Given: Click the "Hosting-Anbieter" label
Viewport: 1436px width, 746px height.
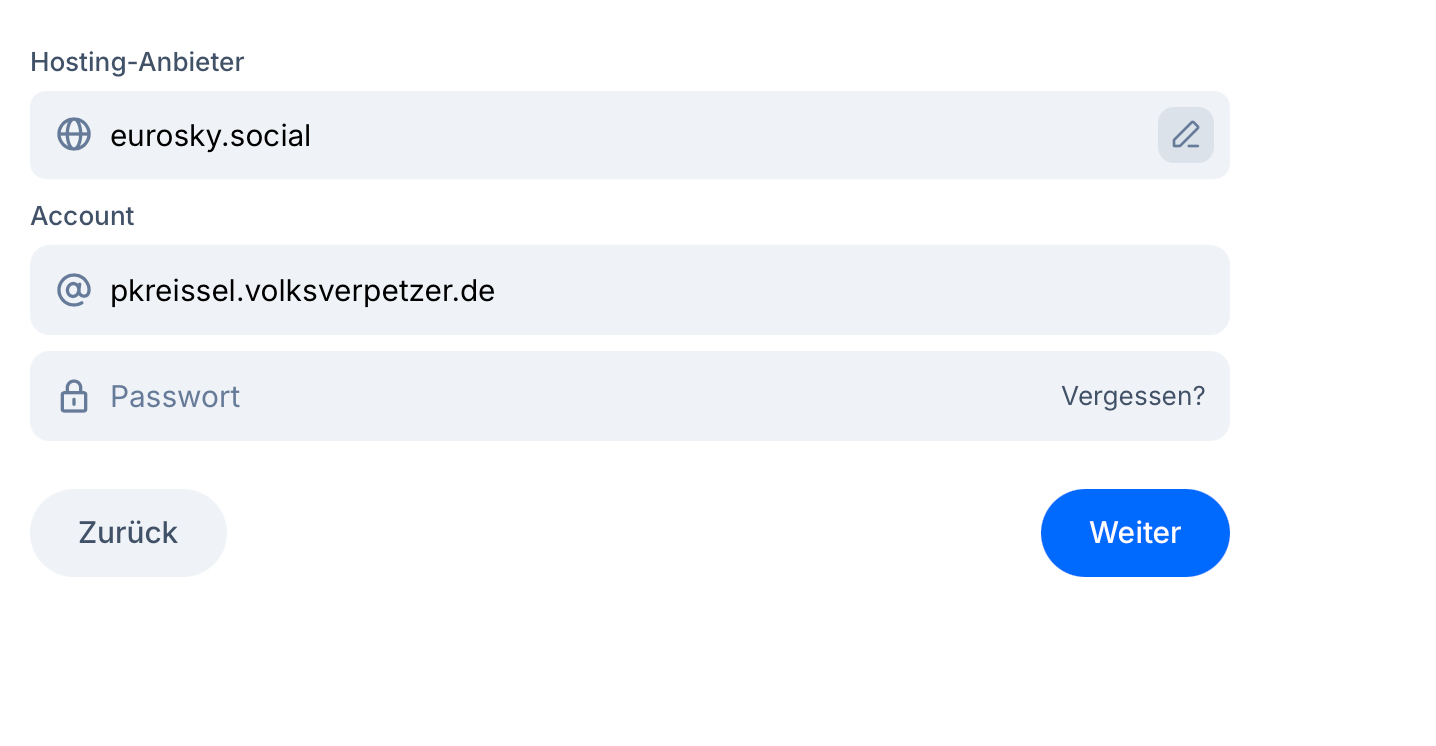Looking at the screenshot, I should pyautogui.click(x=137, y=62).
